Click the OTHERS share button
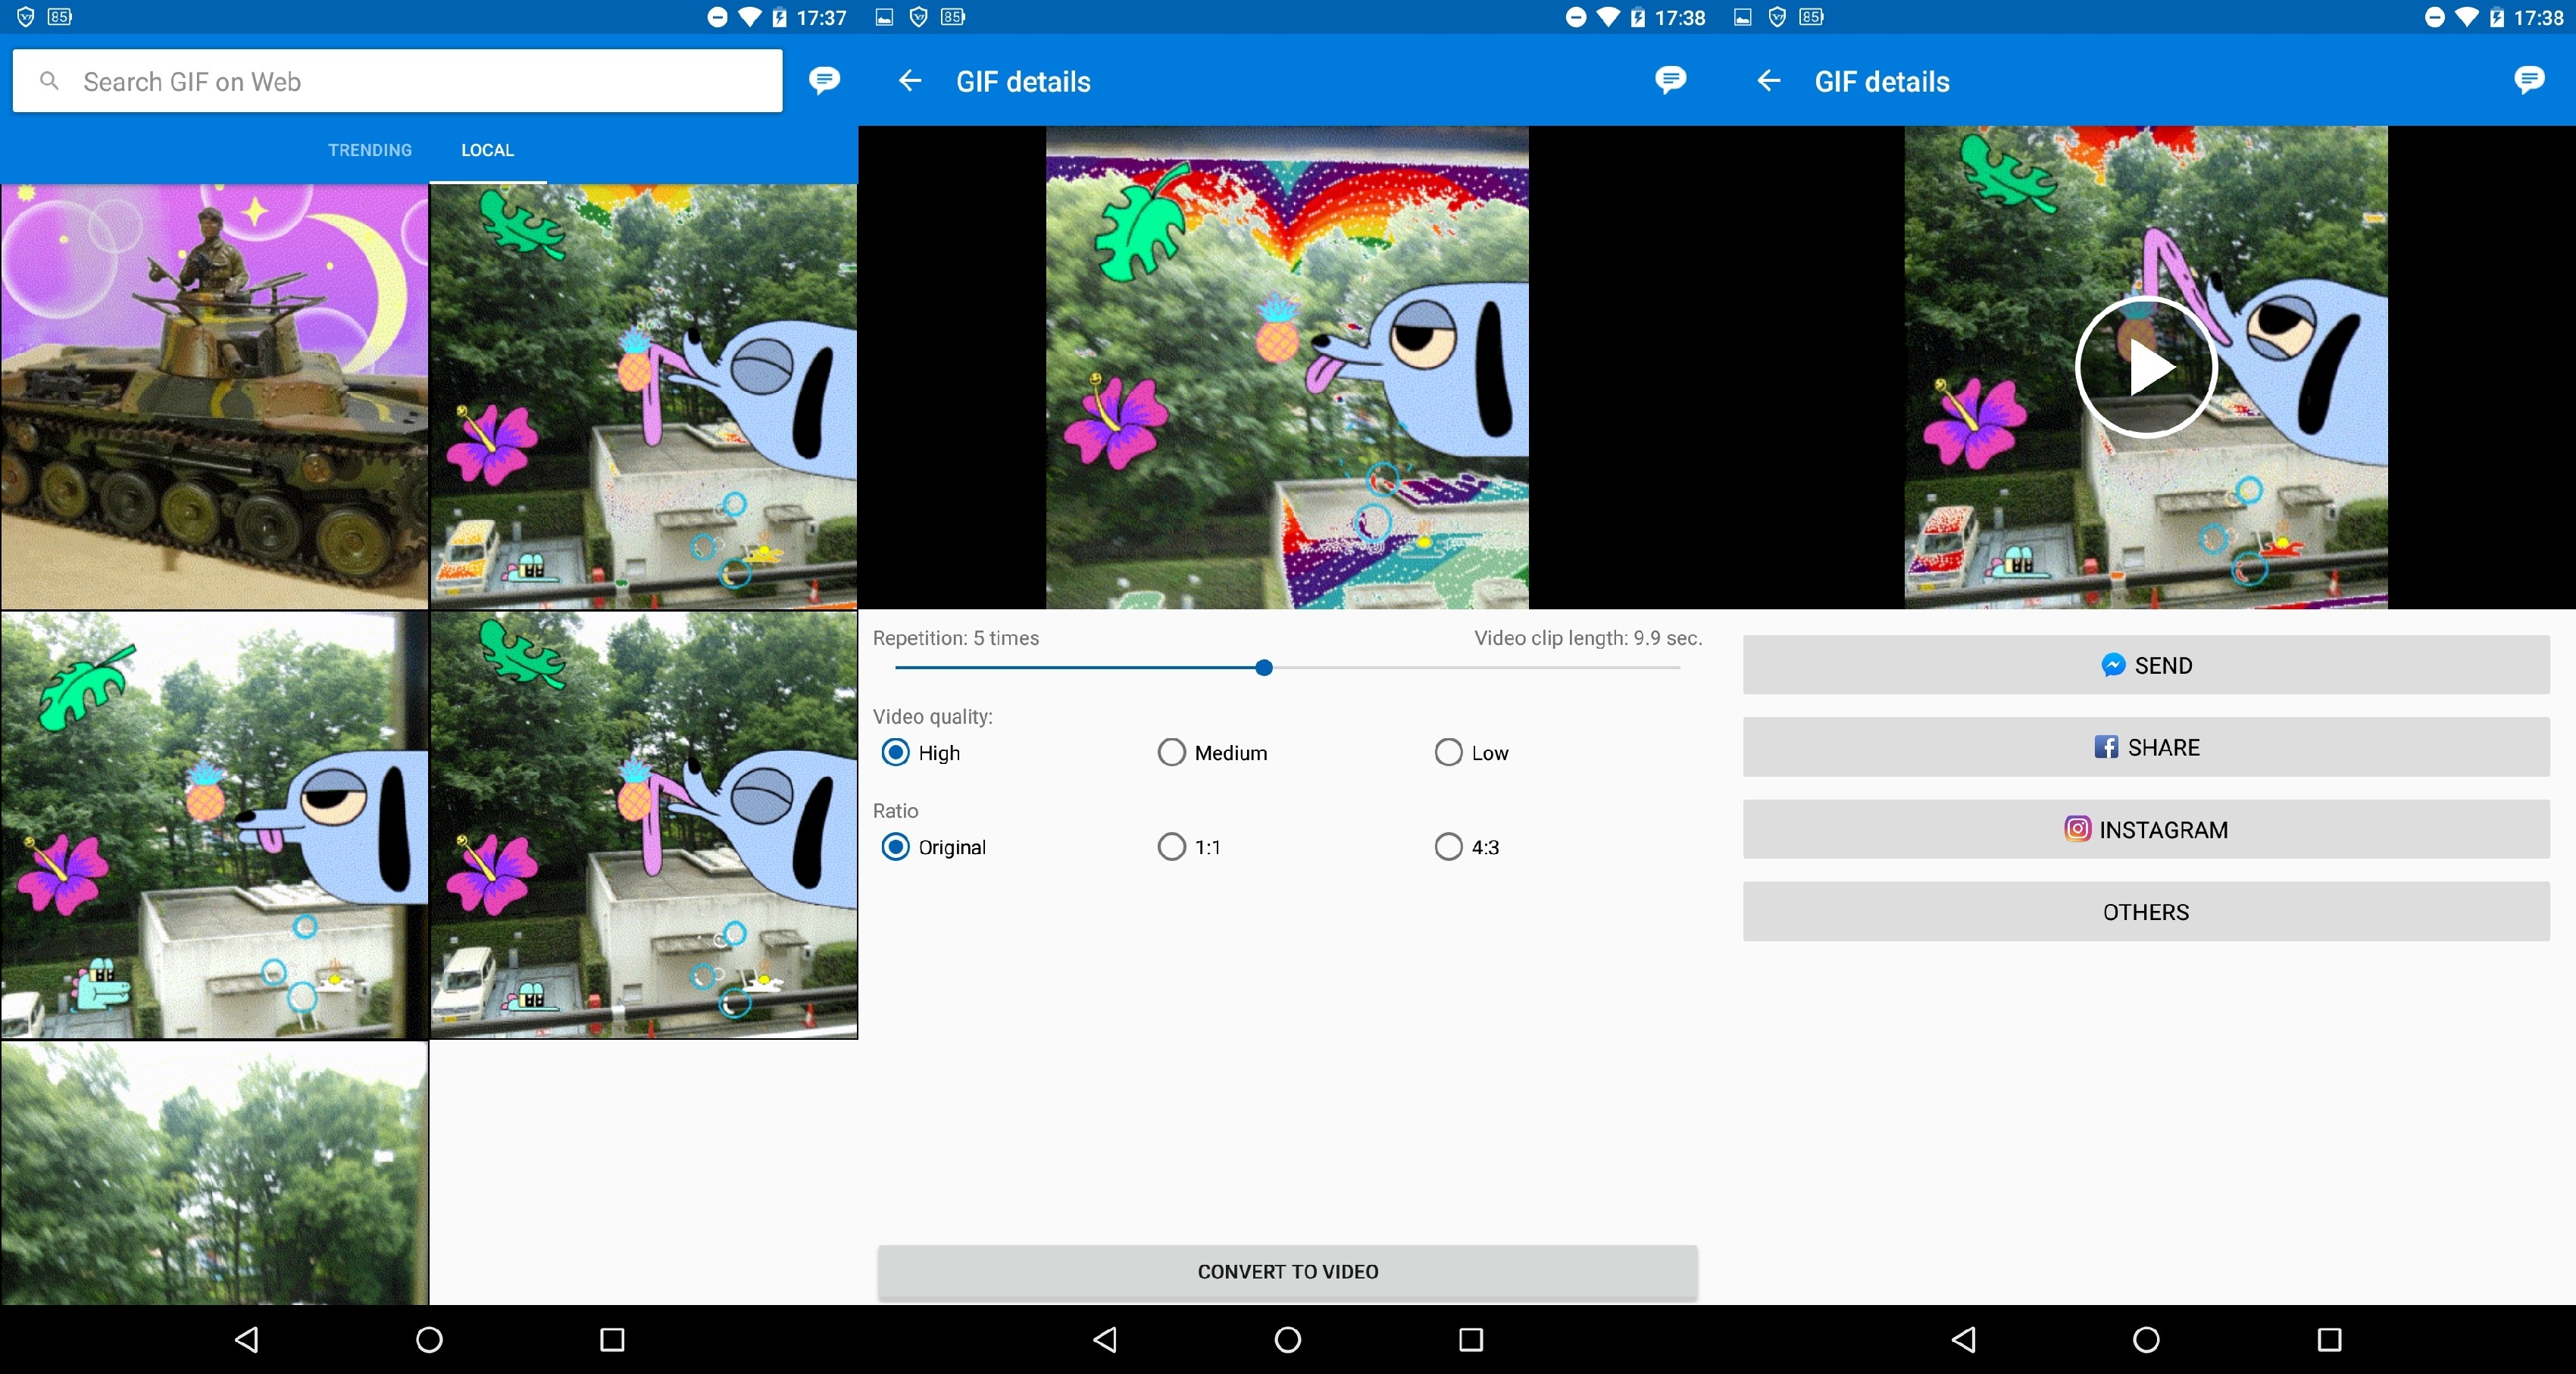This screenshot has height=1374, width=2576. tap(2145, 911)
